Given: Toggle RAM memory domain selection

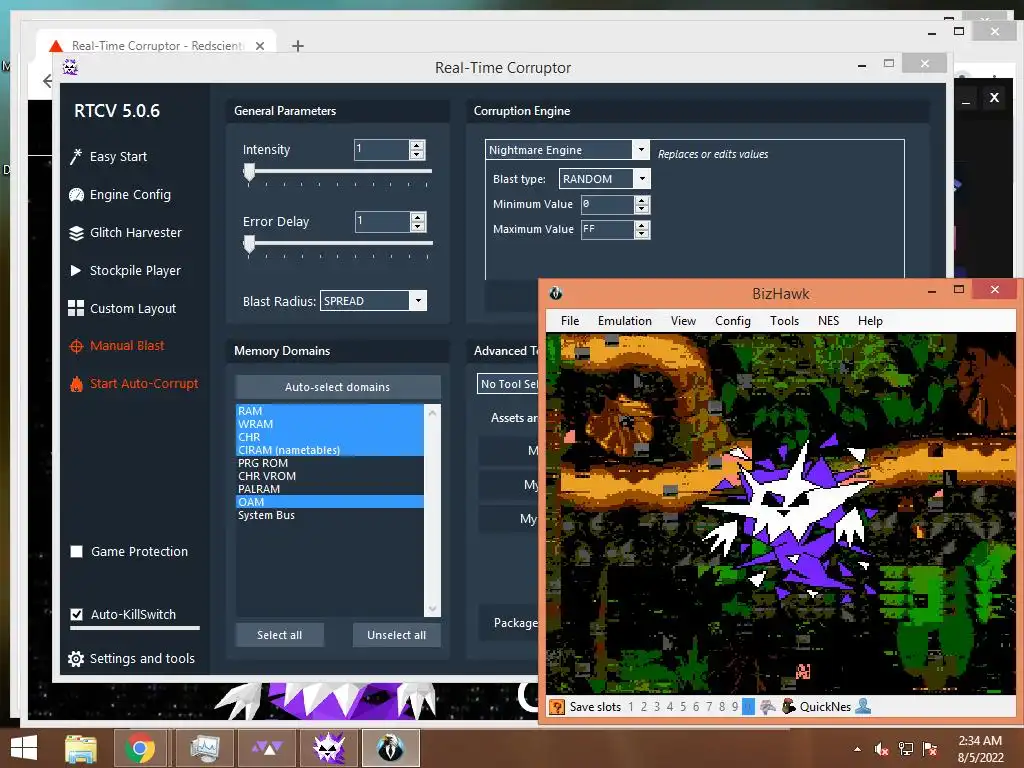Looking at the screenshot, I should 329,411.
